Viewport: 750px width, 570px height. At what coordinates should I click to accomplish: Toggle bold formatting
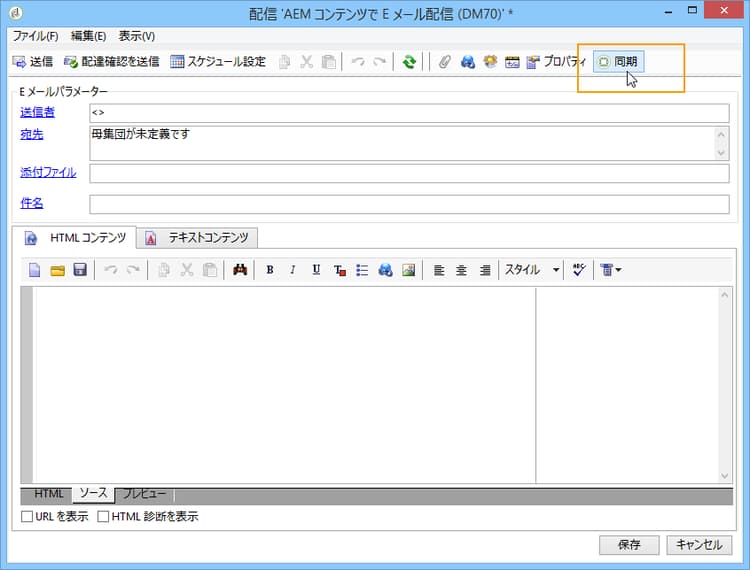coord(270,270)
